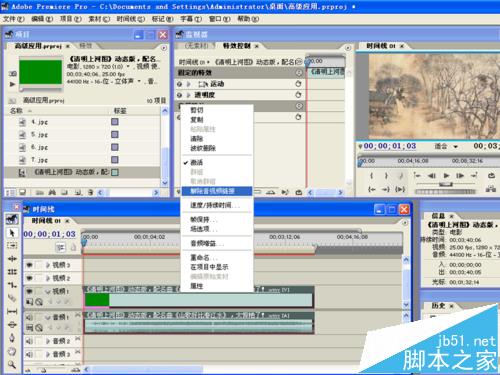Expand the 视频2 track
Image resolution: width=500 pixels, height=375 pixels.
[x=48, y=278]
